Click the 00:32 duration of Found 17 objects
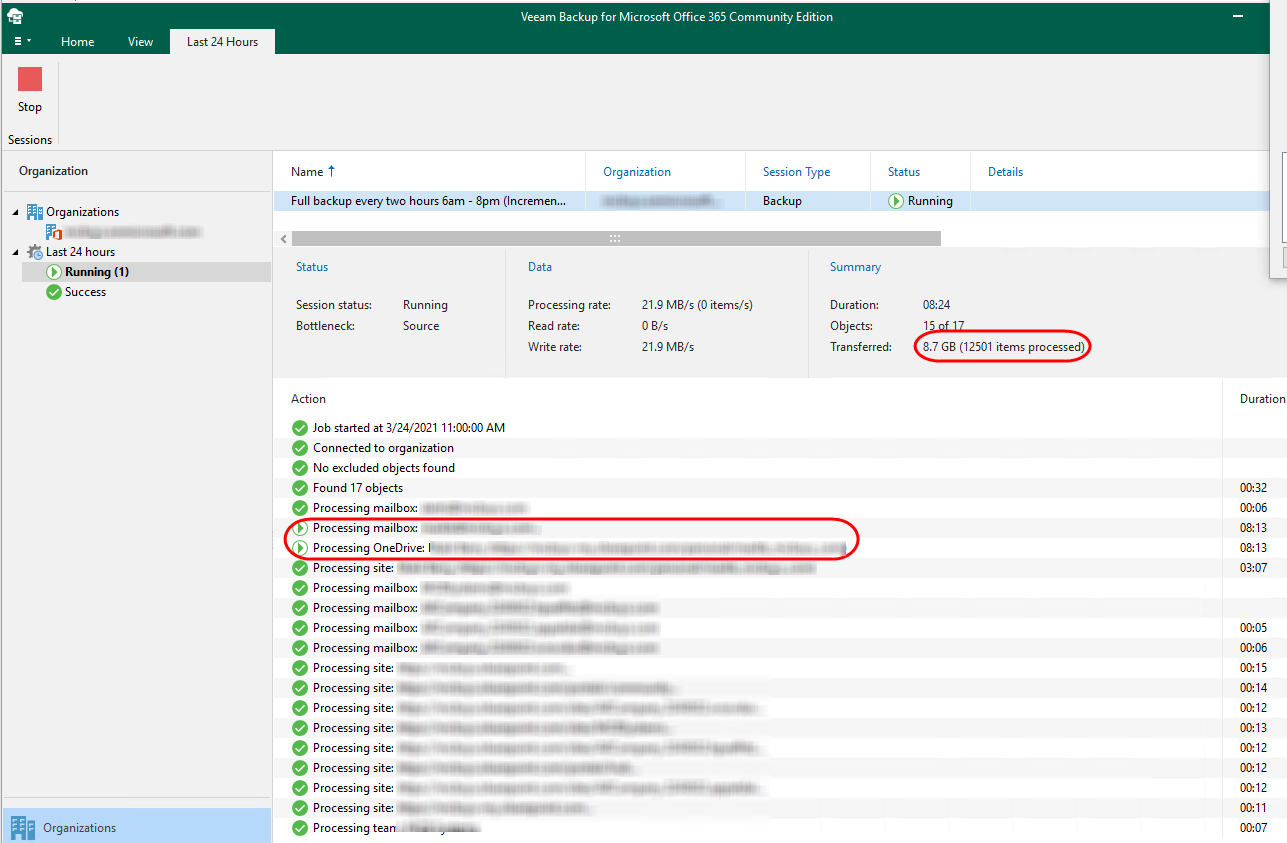This screenshot has height=843, width=1287. pos(1254,488)
